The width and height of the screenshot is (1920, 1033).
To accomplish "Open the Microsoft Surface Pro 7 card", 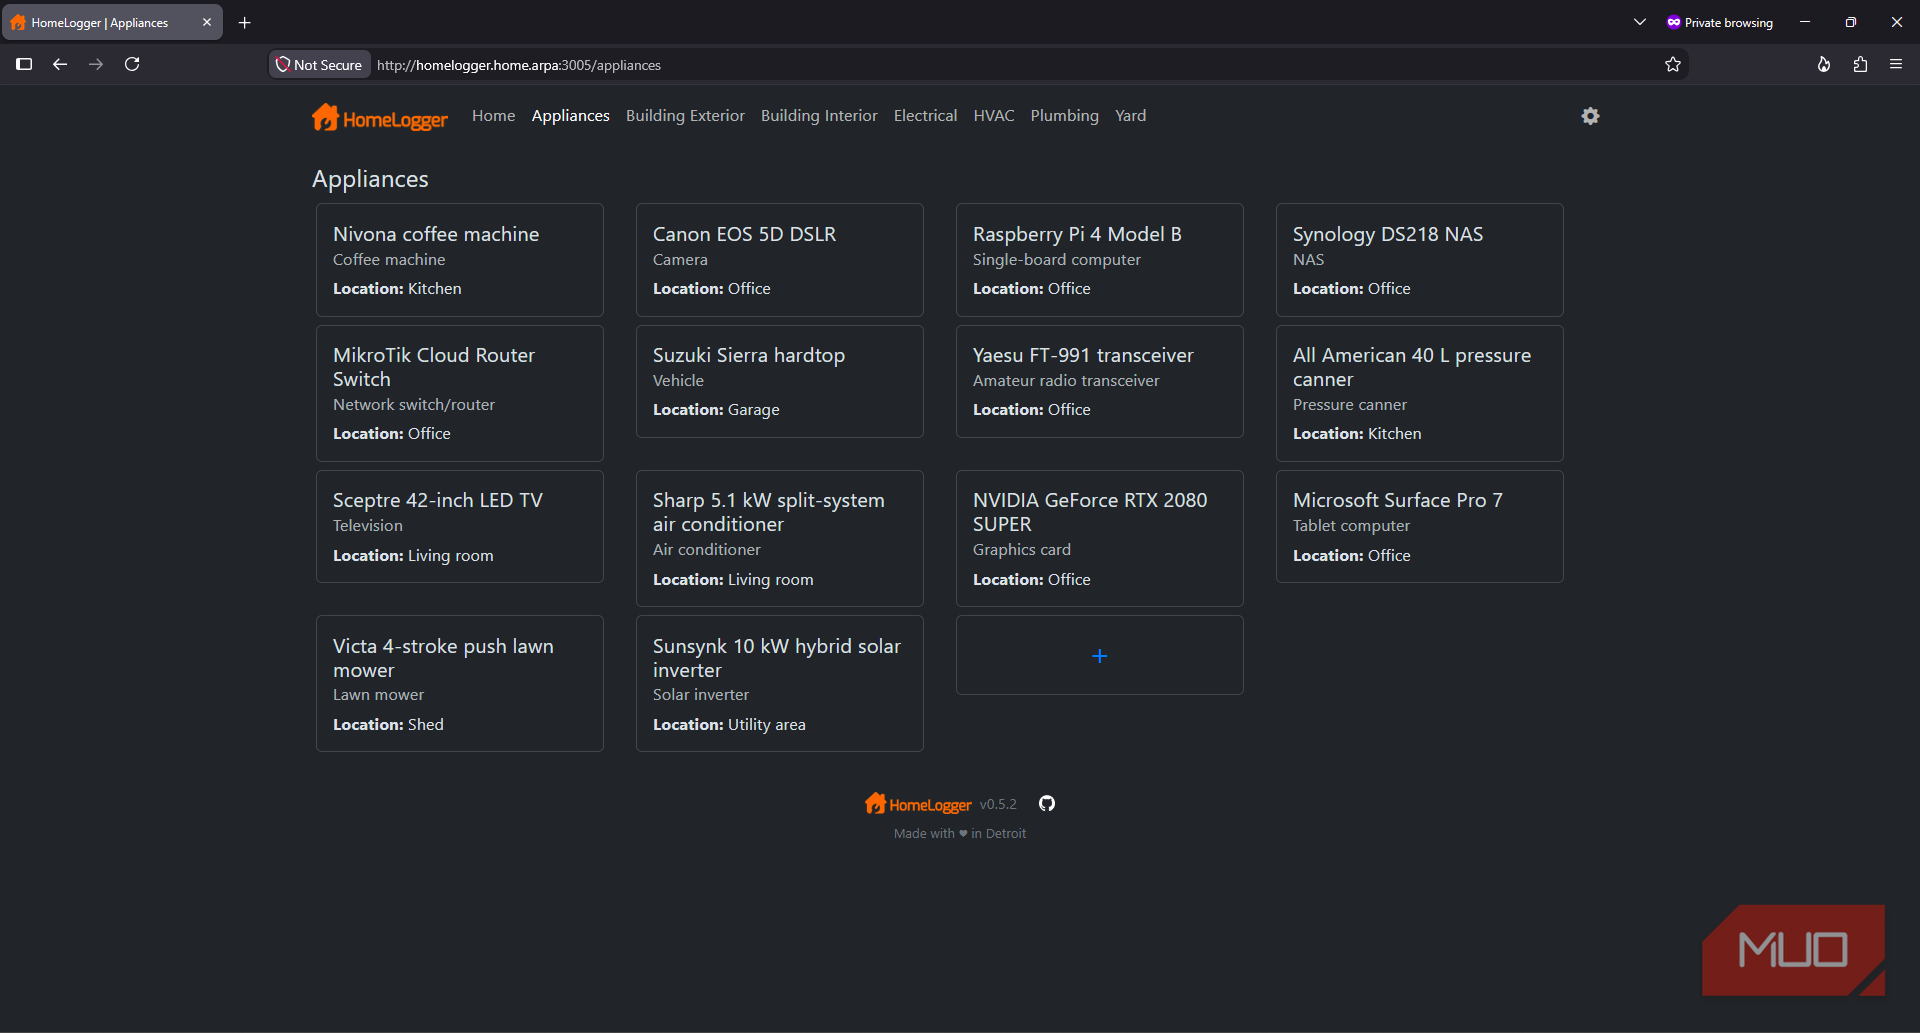I will click(1420, 527).
